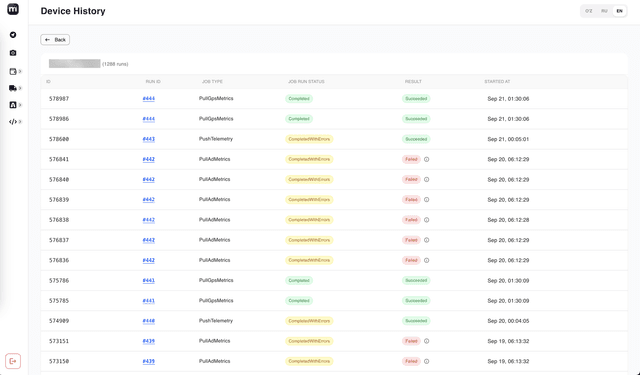
Task: Click CompletedWithErrors badge in row 578600
Action: (309, 139)
